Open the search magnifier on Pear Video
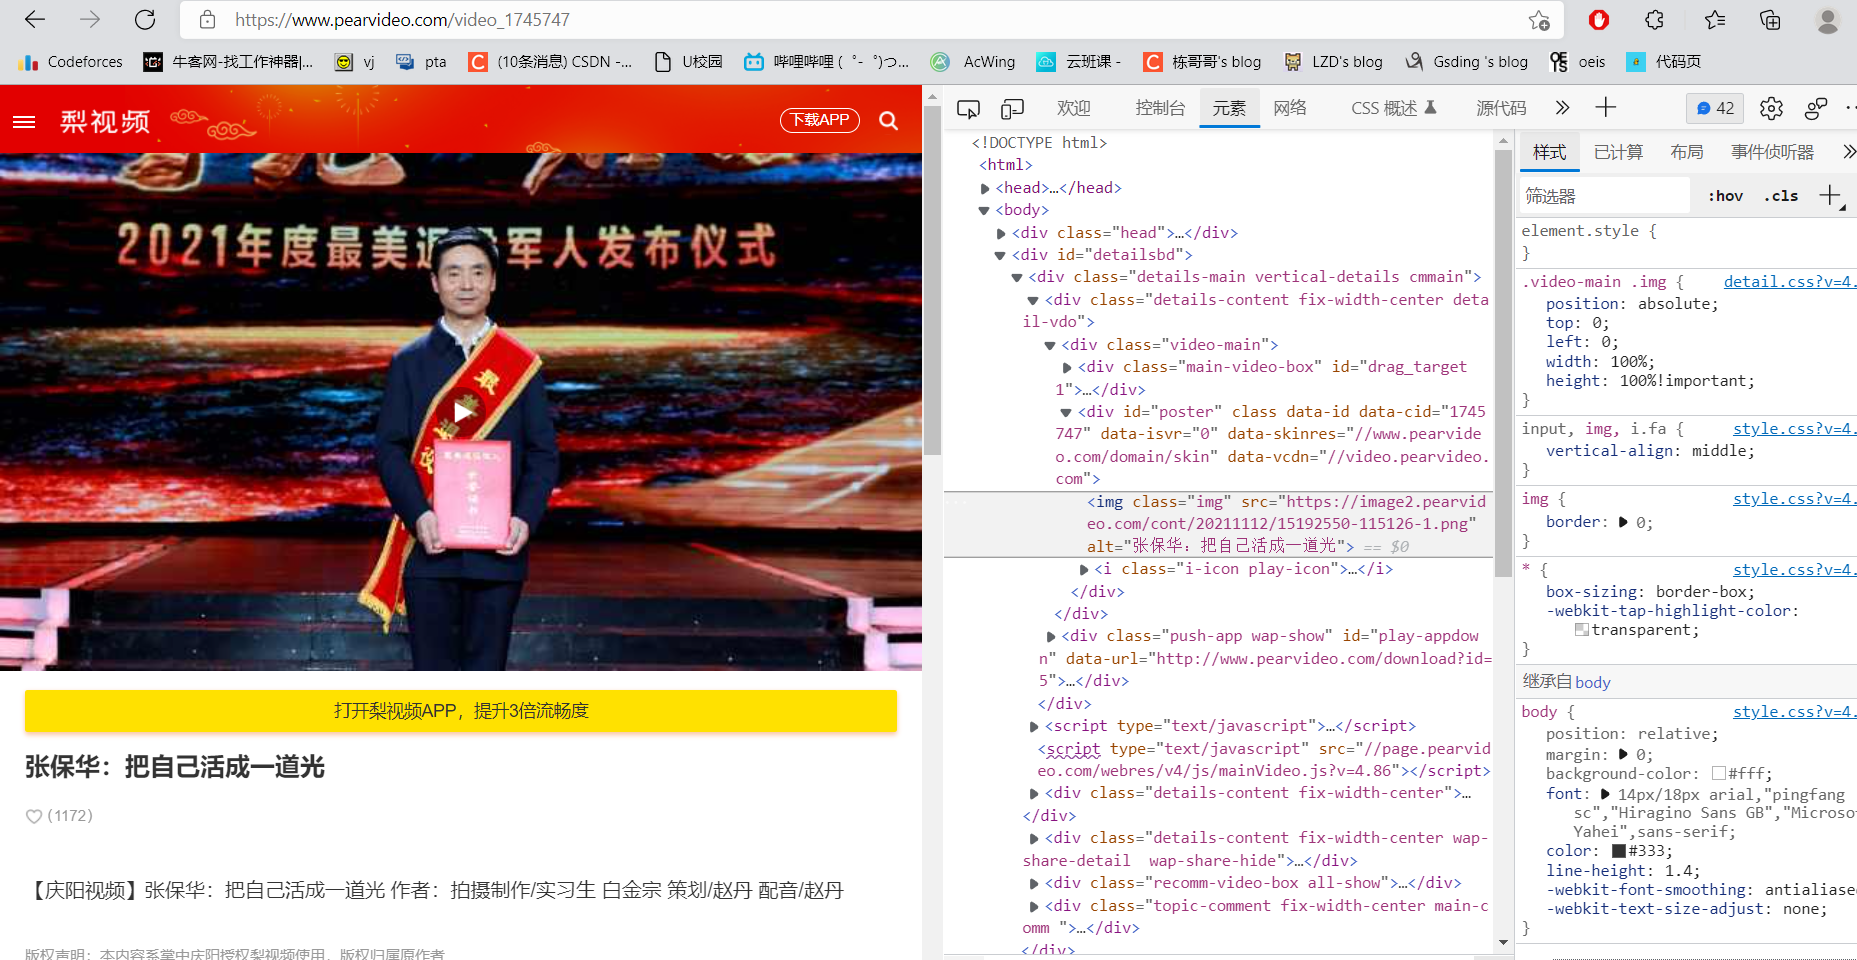The width and height of the screenshot is (1857, 960). [x=888, y=121]
